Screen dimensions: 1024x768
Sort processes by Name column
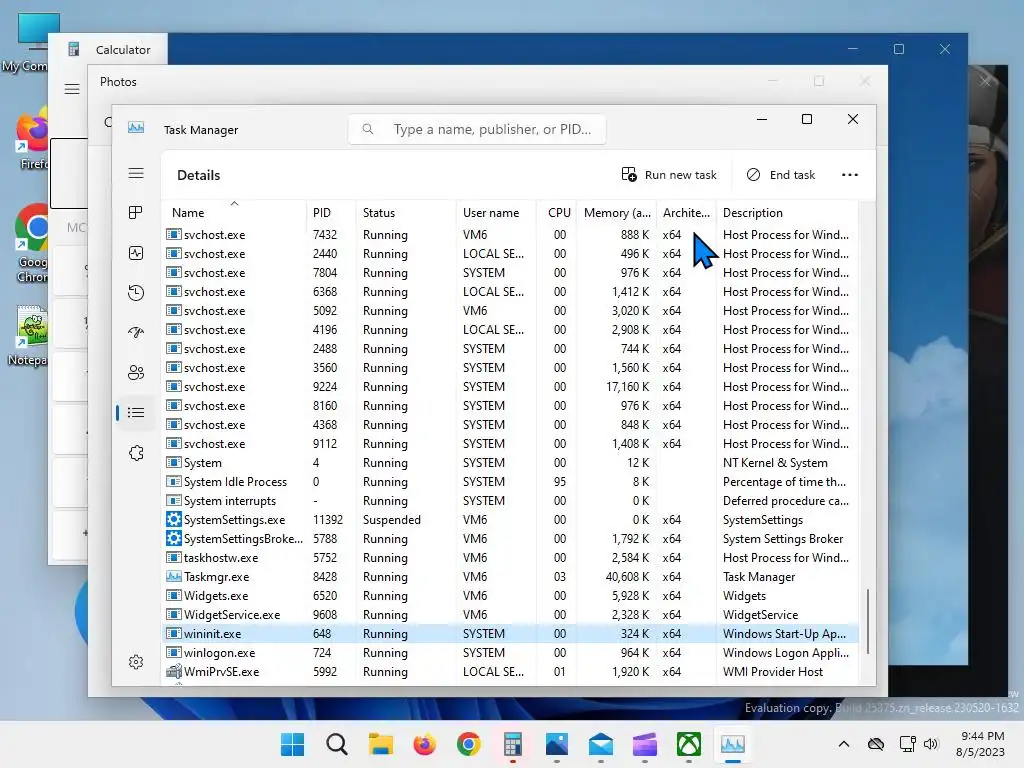(x=233, y=212)
